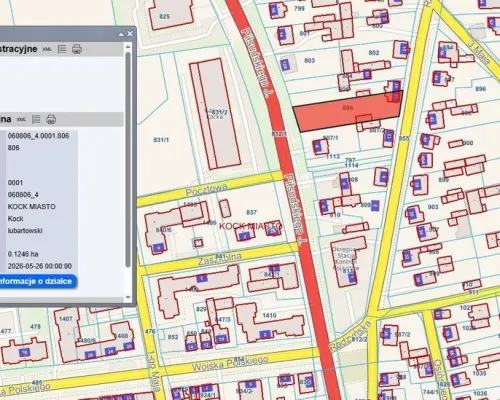Collapse the info panel with the triangle arrow

point(121,34)
